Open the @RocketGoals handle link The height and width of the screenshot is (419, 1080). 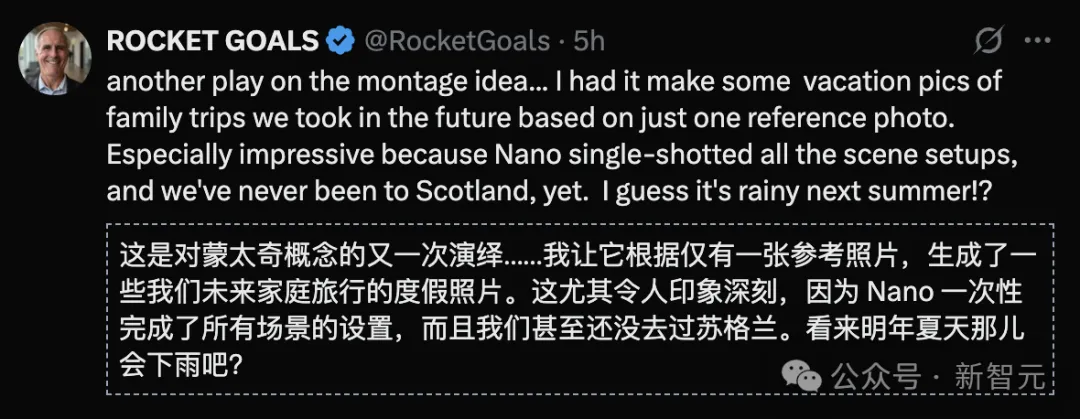[457, 41]
